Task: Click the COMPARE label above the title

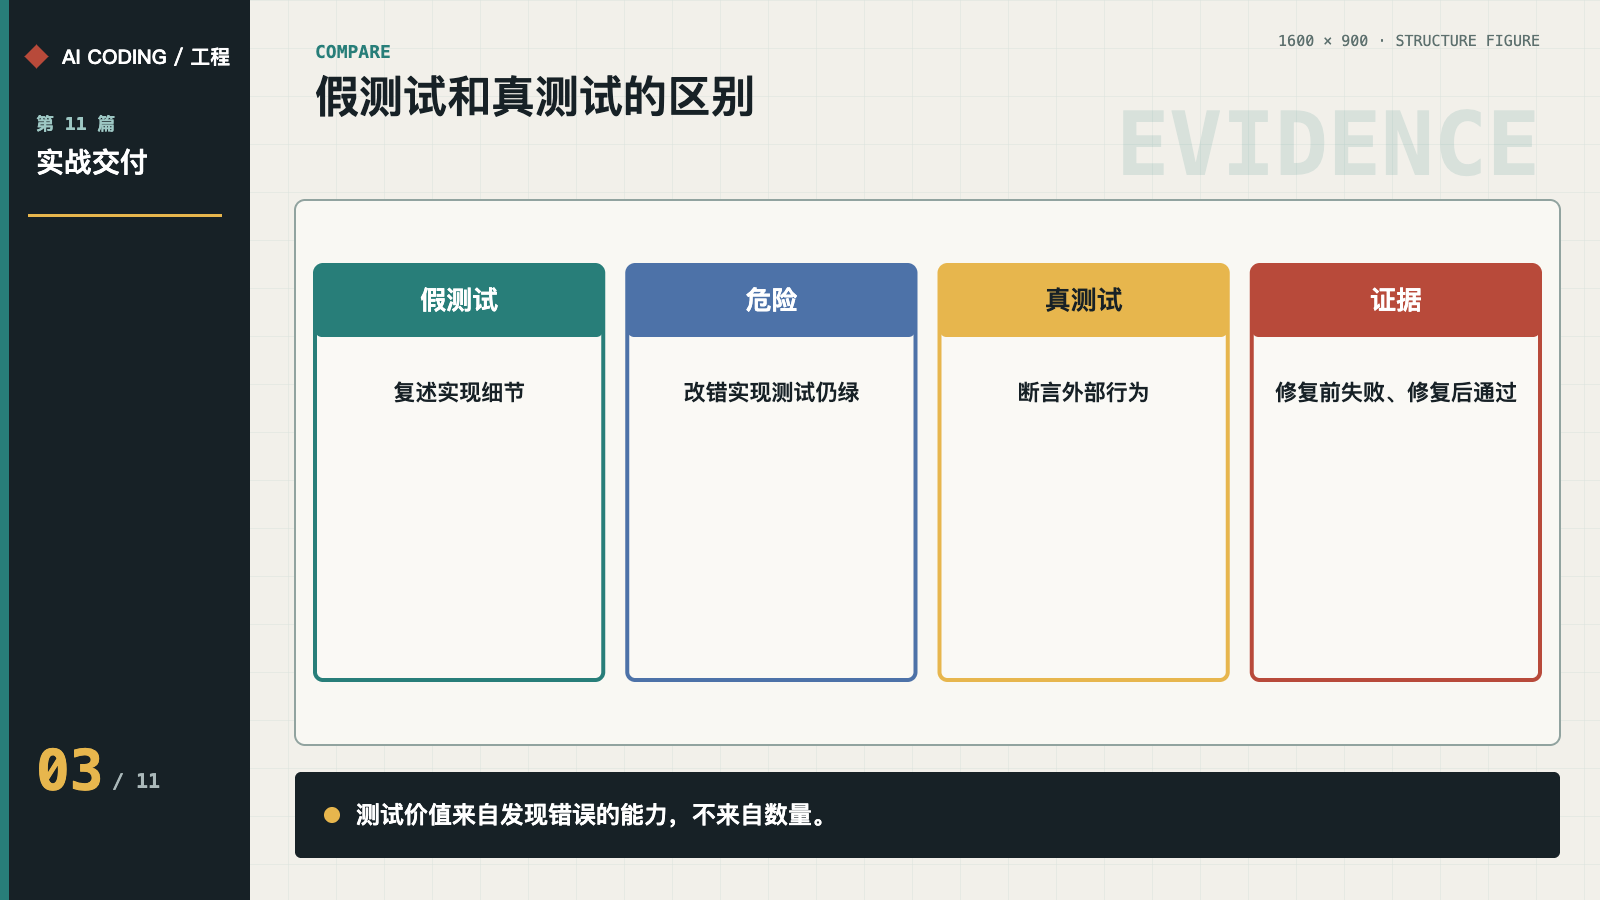Action: pos(353,52)
